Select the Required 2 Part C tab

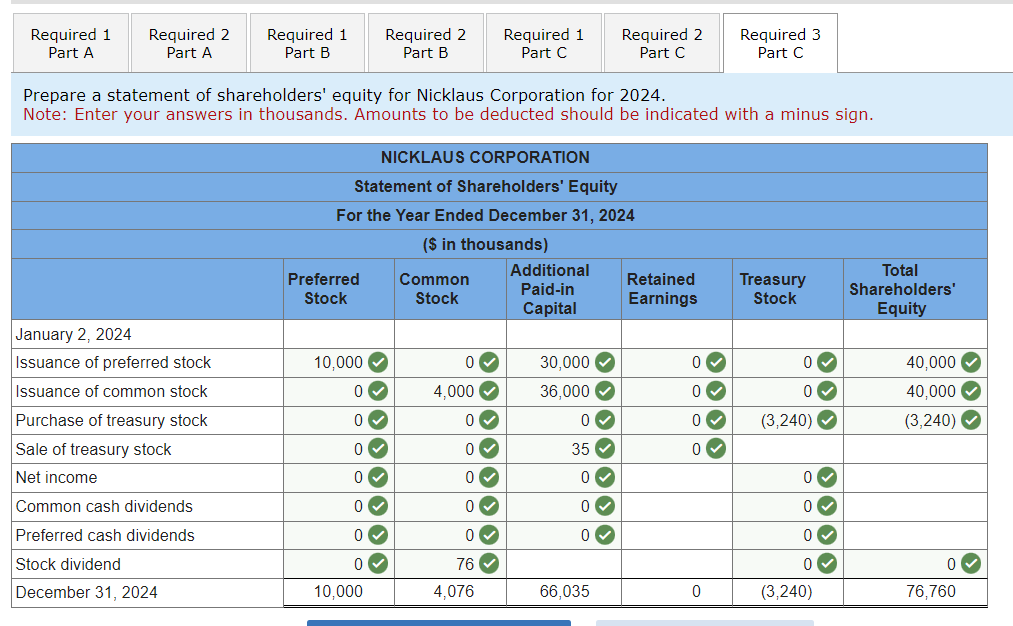[x=662, y=43]
